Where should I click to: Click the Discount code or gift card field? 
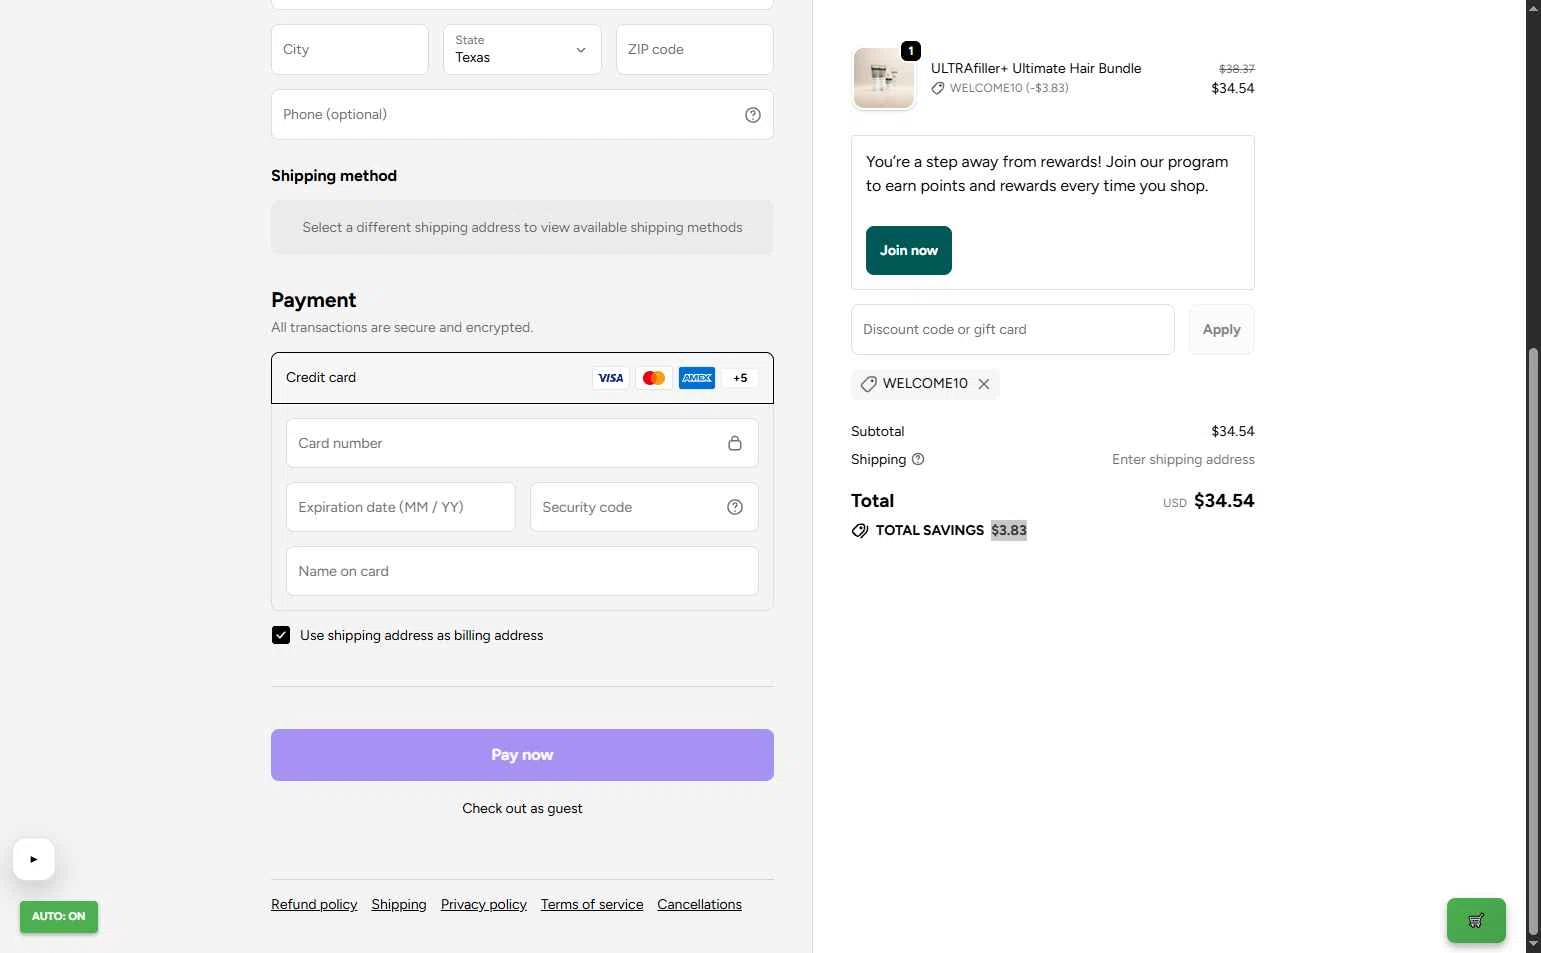coord(1013,329)
